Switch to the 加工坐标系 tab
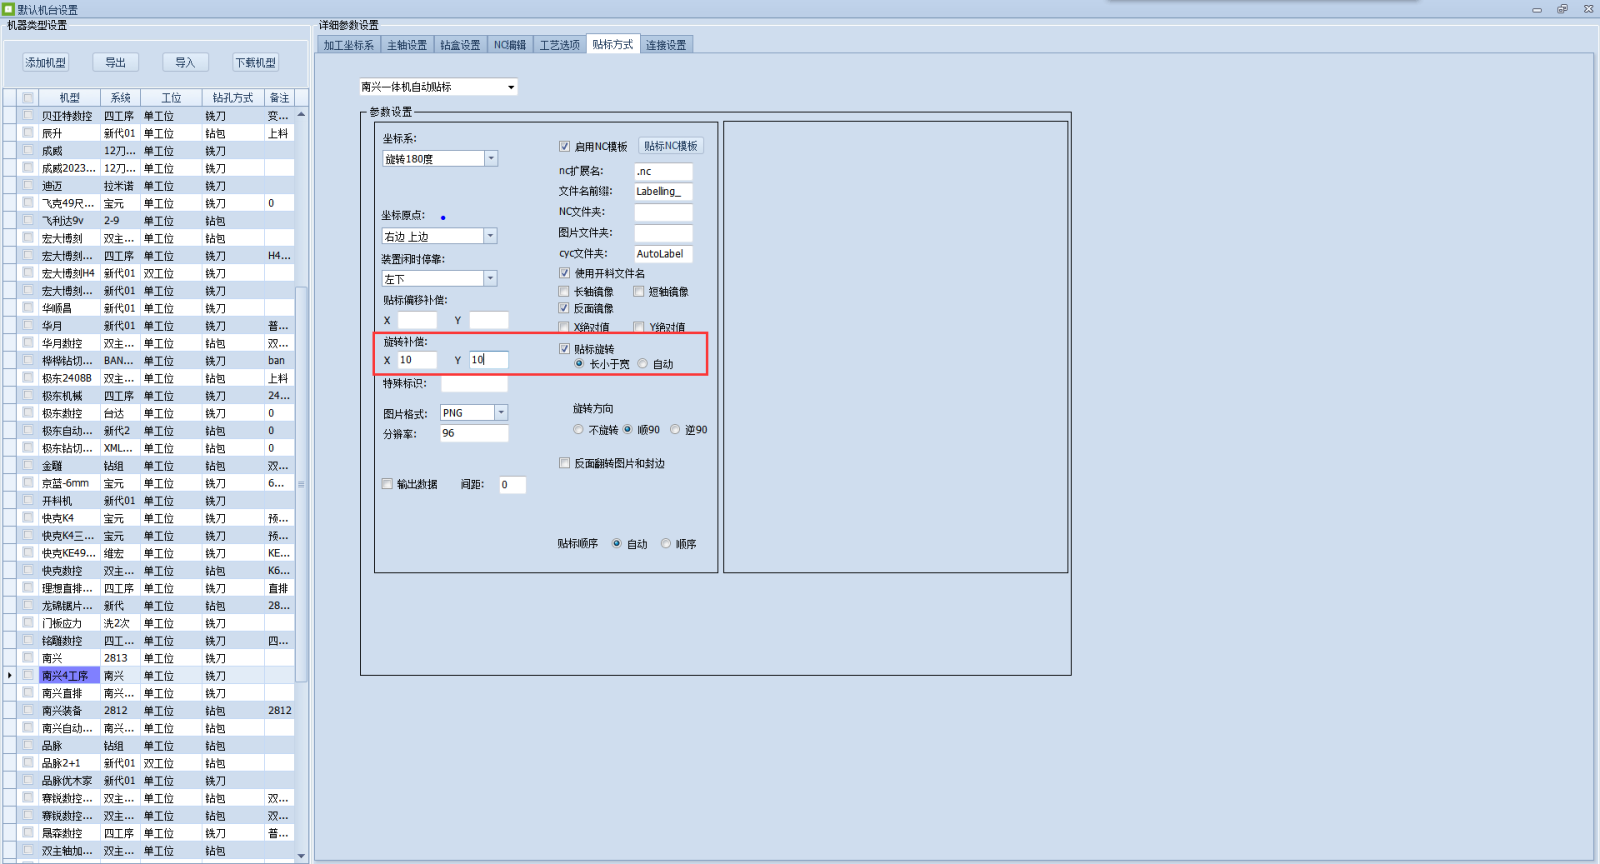The width and height of the screenshot is (1600, 864). pyautogui.click(x=349, y=45)
